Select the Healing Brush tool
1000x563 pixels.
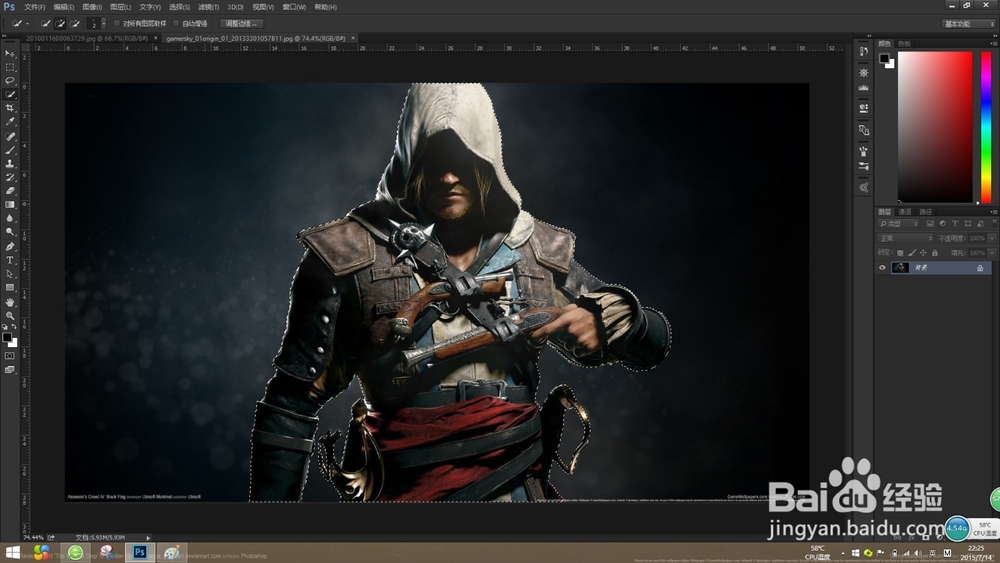pyautogui.click(x=10, y=136)
